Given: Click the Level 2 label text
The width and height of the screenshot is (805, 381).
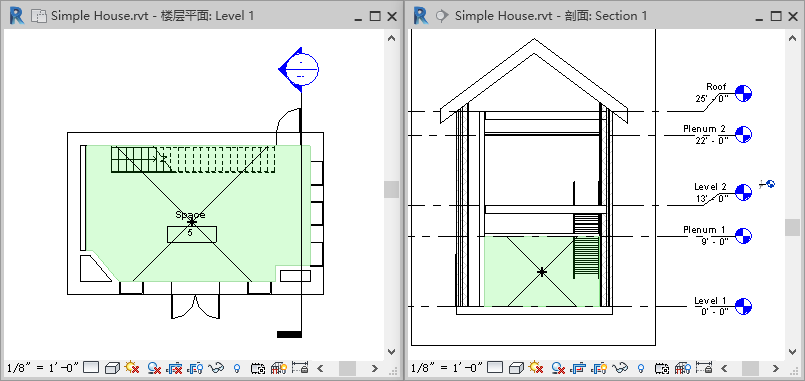Looking at the screenshot, I should (x=710, y=187).
